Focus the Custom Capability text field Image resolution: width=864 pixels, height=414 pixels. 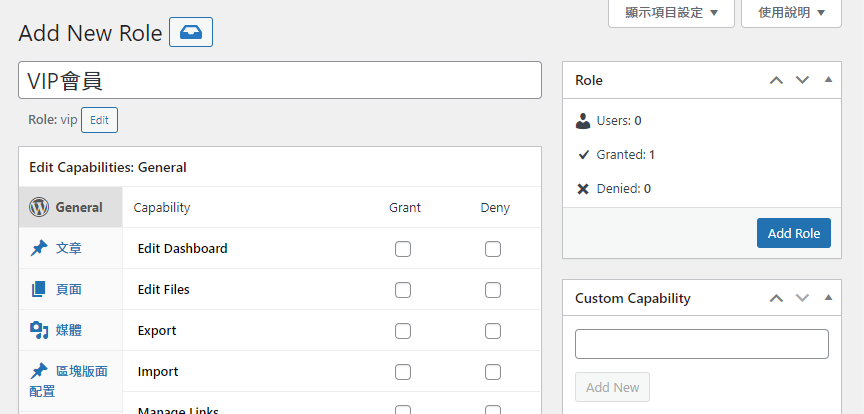[x=702, y=344]
